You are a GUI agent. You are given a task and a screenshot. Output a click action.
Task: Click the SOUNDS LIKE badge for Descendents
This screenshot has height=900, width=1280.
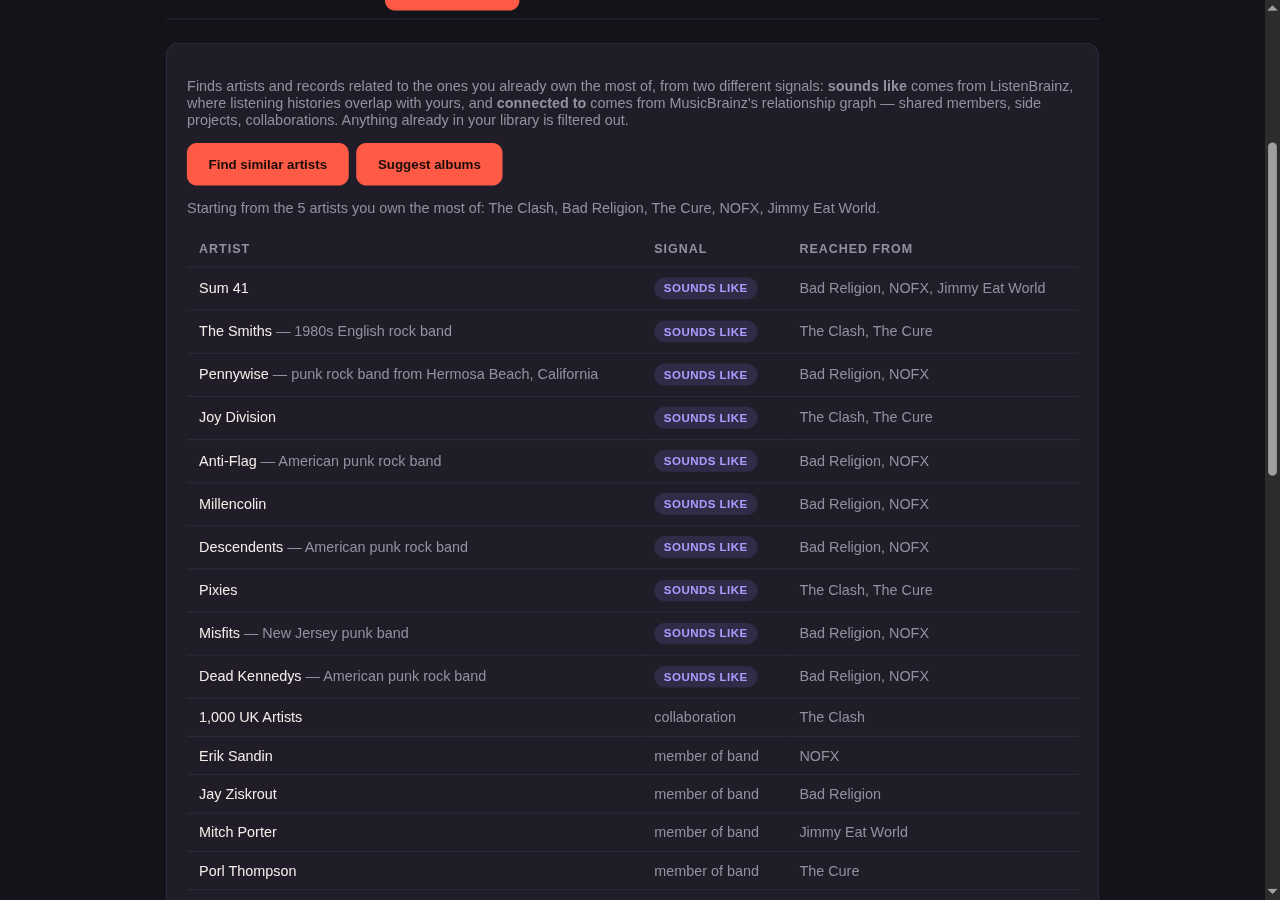coord(706,547)
